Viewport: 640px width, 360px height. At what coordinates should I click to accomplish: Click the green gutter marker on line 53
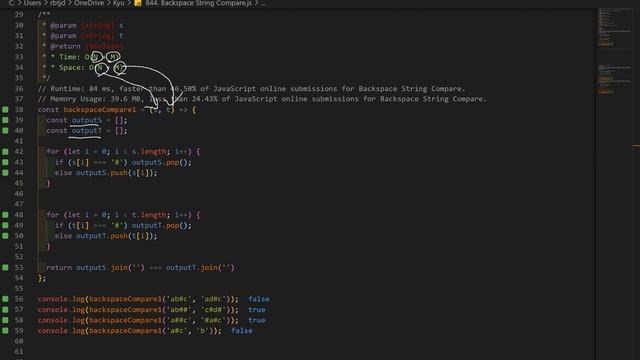coord(5,267)
